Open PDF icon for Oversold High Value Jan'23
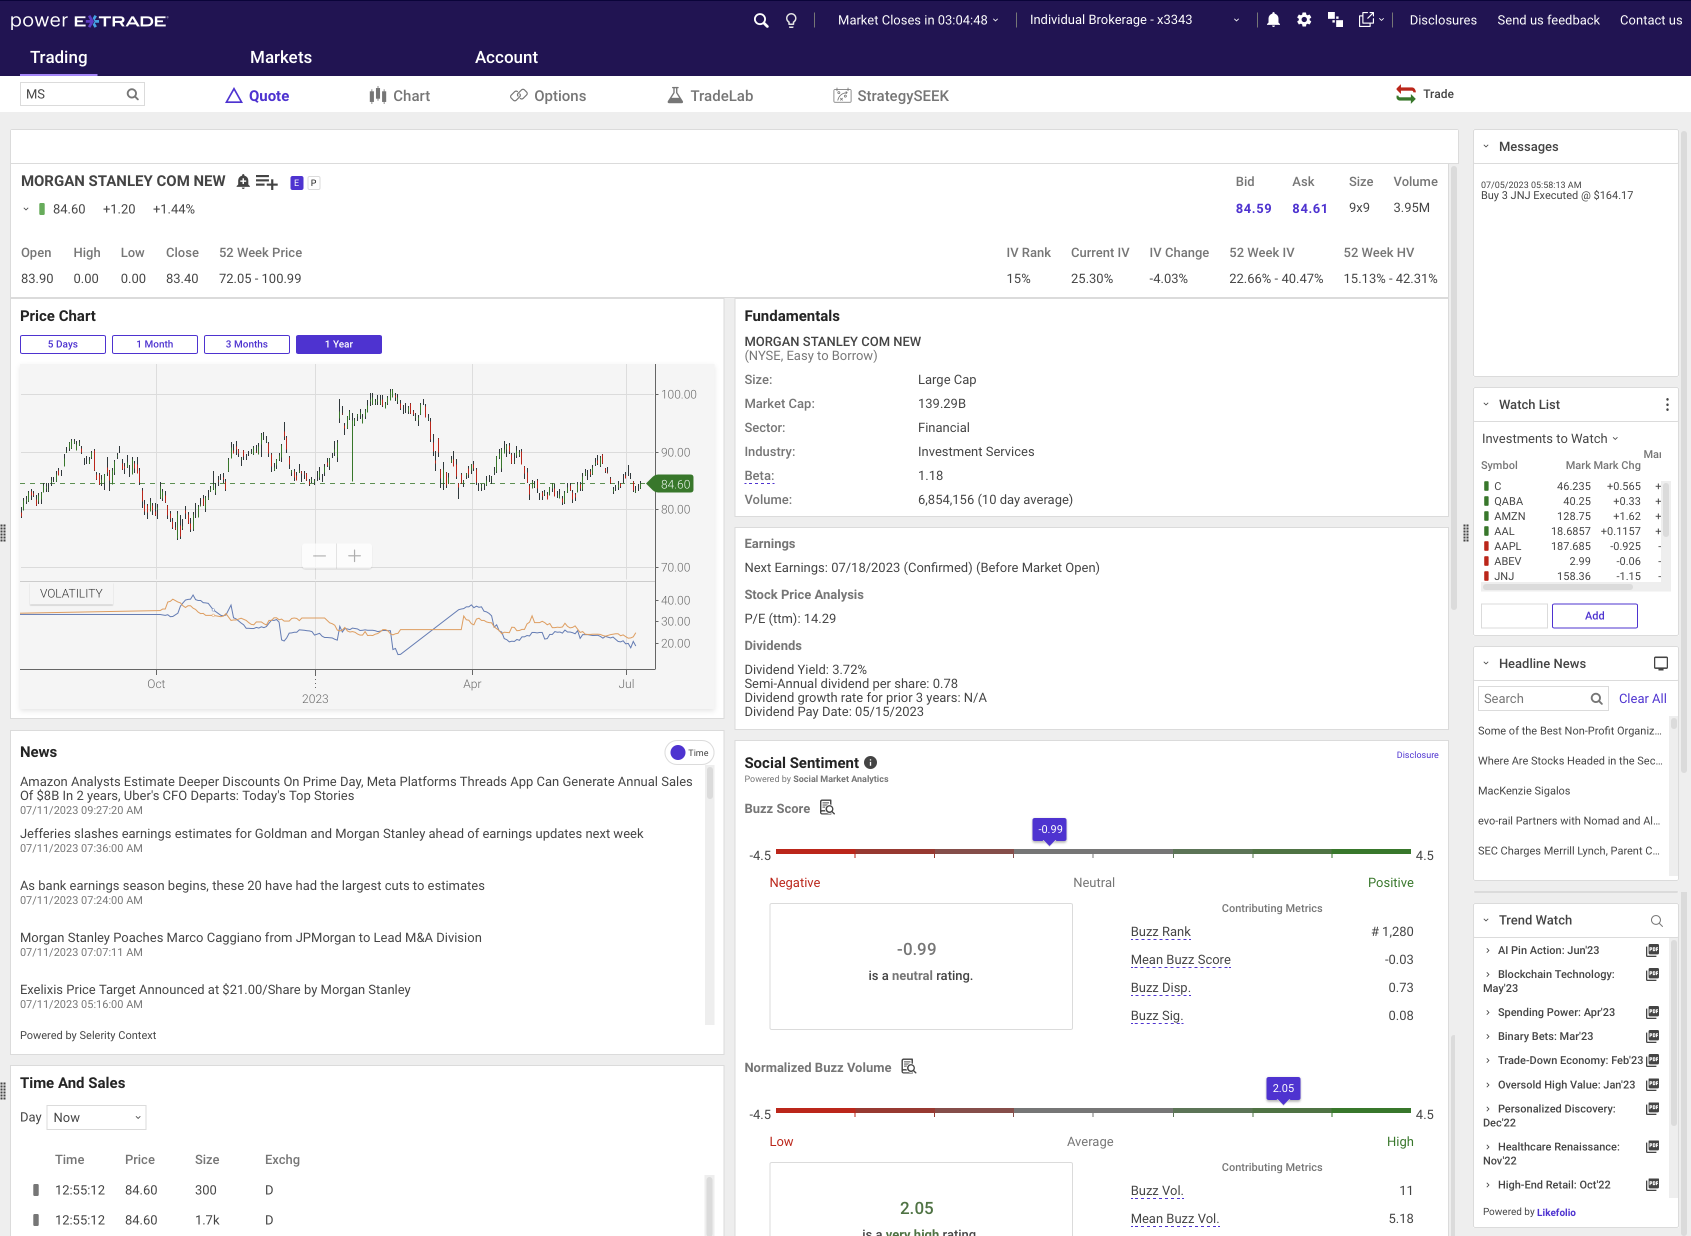This screenshot has width=1691, height=1236. (x=1653, y=1084)
